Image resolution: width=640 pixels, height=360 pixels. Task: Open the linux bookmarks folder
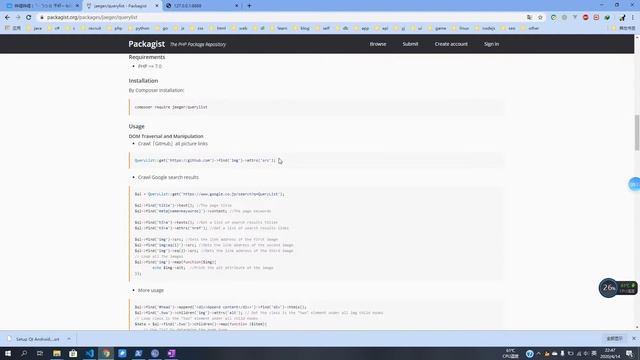point(460,28)
